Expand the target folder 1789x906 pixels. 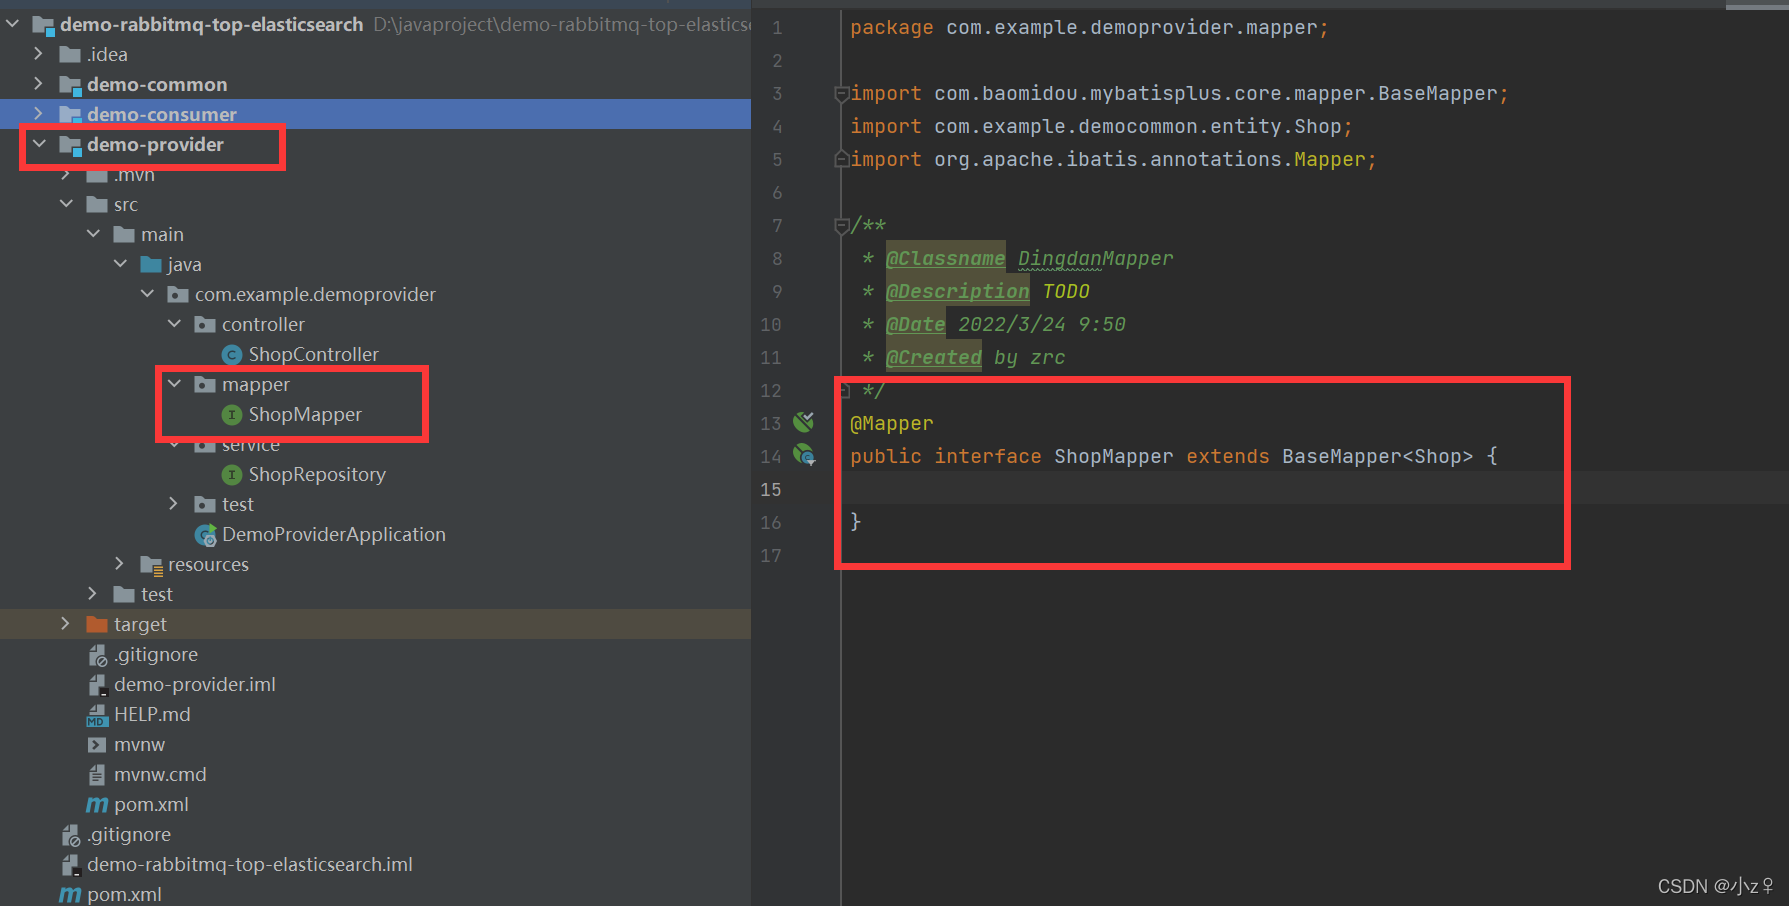66,624
